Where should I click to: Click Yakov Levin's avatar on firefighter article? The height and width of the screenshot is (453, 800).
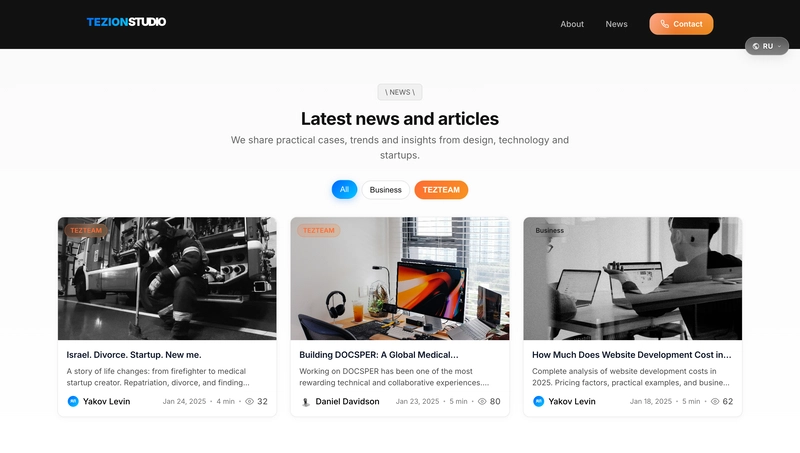pyautogui.click(x=73, y=401)
